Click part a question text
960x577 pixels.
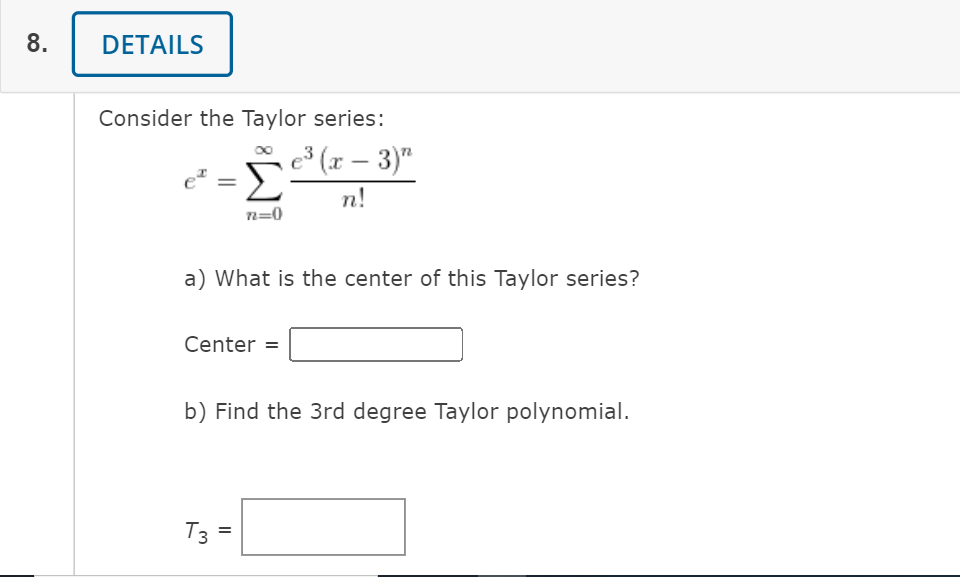pos(411,278)
